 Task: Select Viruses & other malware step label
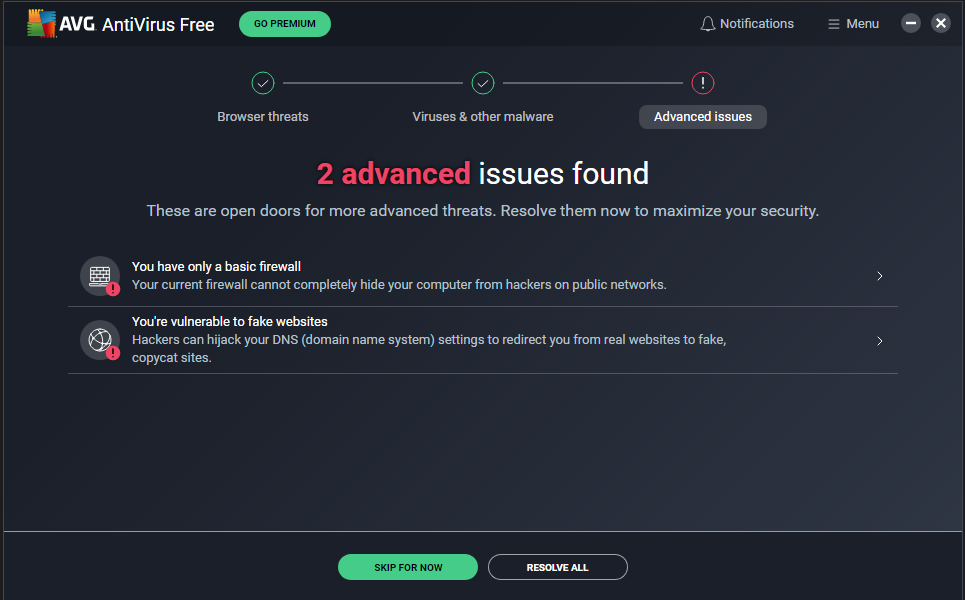point(483,117)
